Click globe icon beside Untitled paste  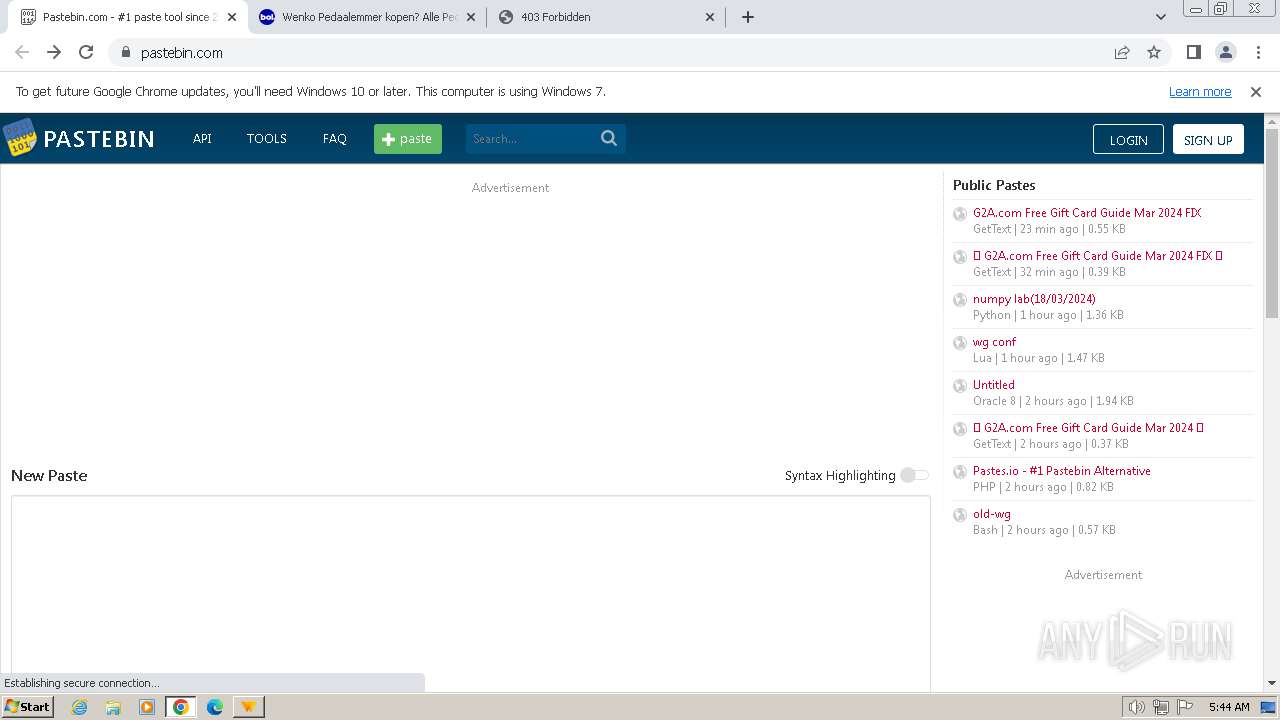(x=960, y=386)
